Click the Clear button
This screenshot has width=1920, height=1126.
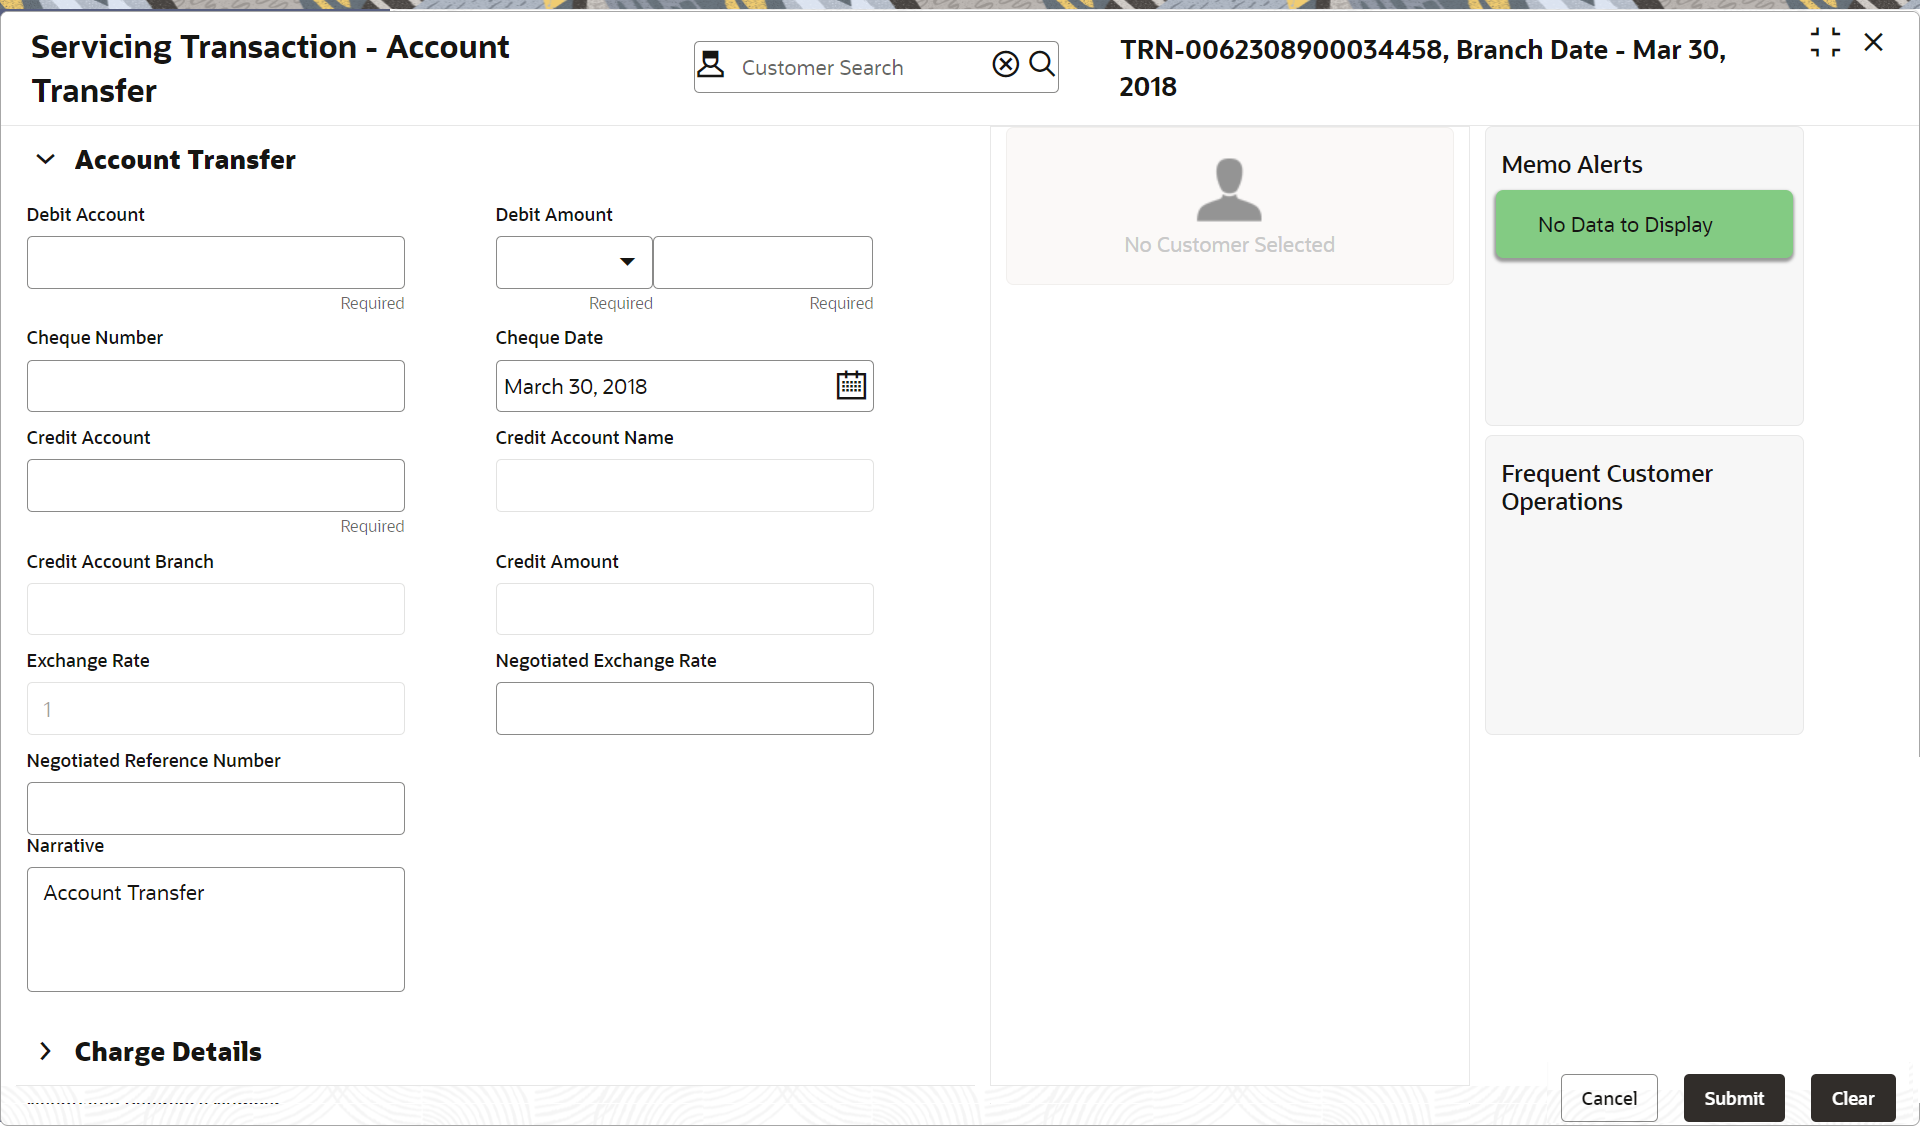tap(1852, 1098)
